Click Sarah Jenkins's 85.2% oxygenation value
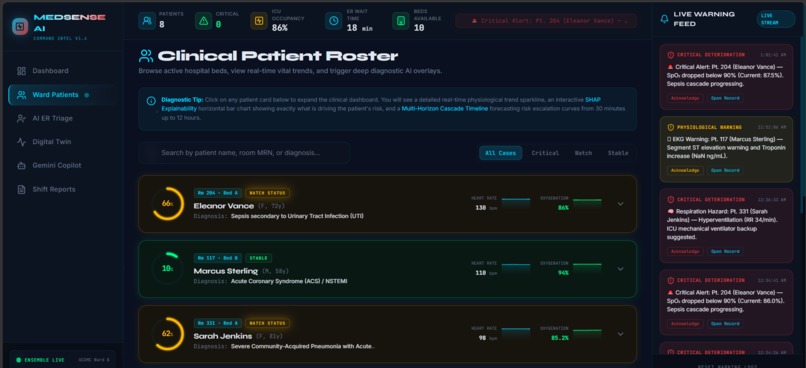This screenshot has width=806, height=368. point(560,338)
